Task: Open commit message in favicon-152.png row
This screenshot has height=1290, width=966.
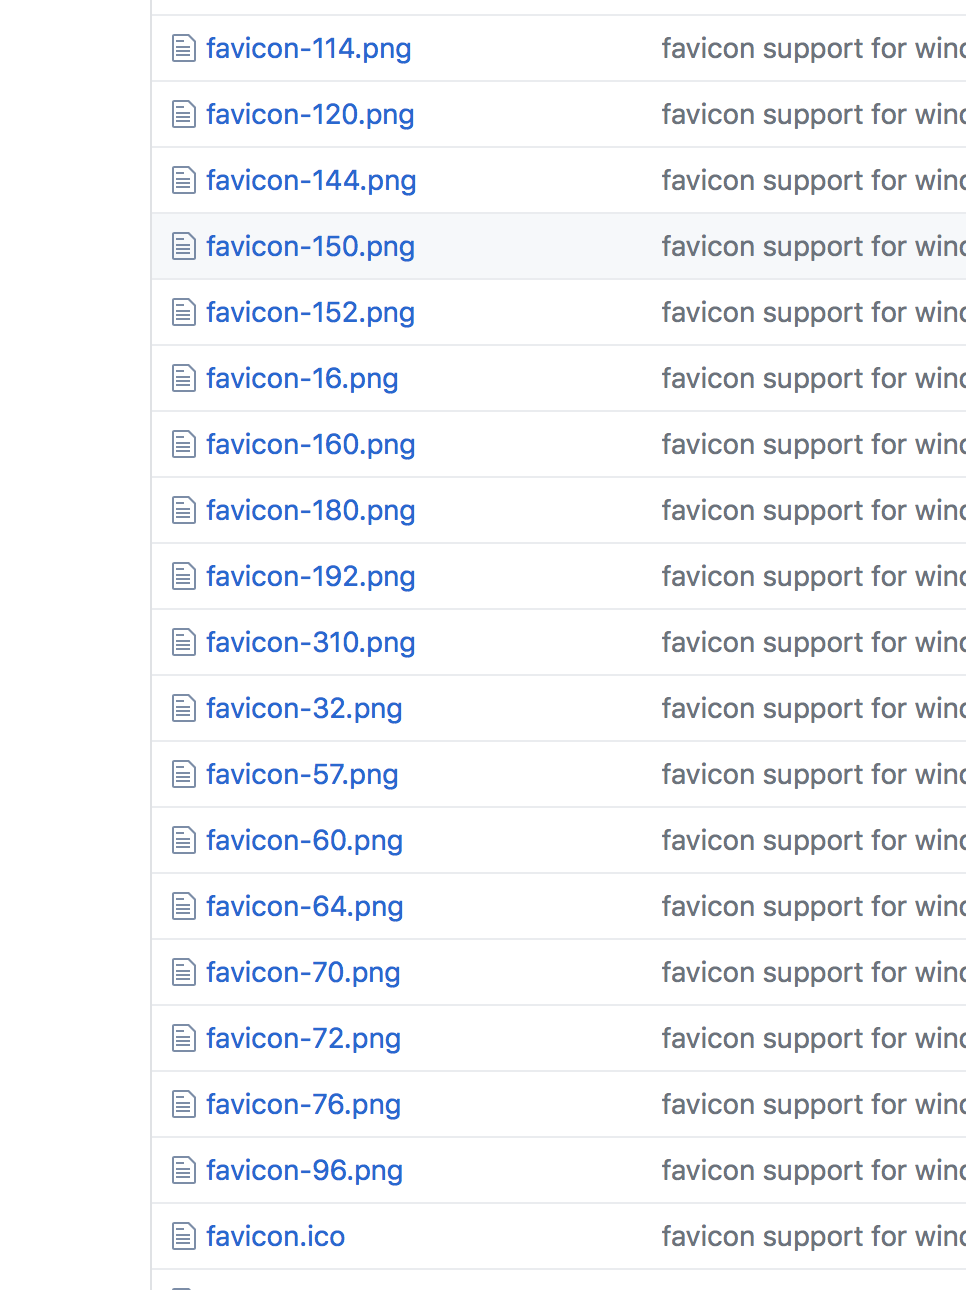Action: [813, 312]
